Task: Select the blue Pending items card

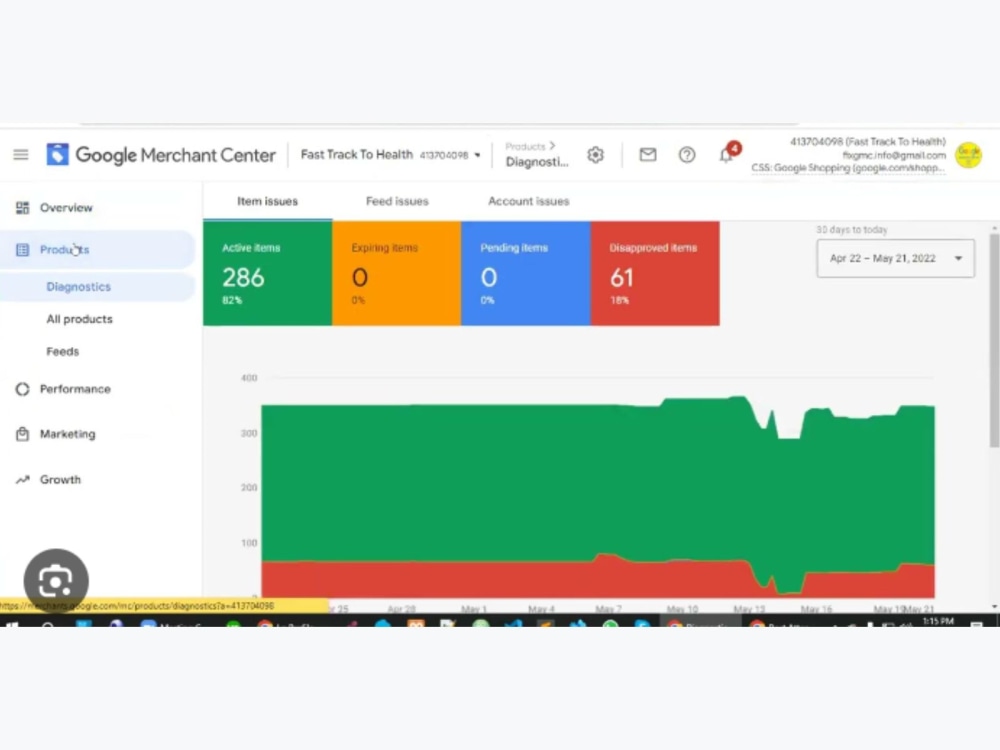Action: coord(526,274)
